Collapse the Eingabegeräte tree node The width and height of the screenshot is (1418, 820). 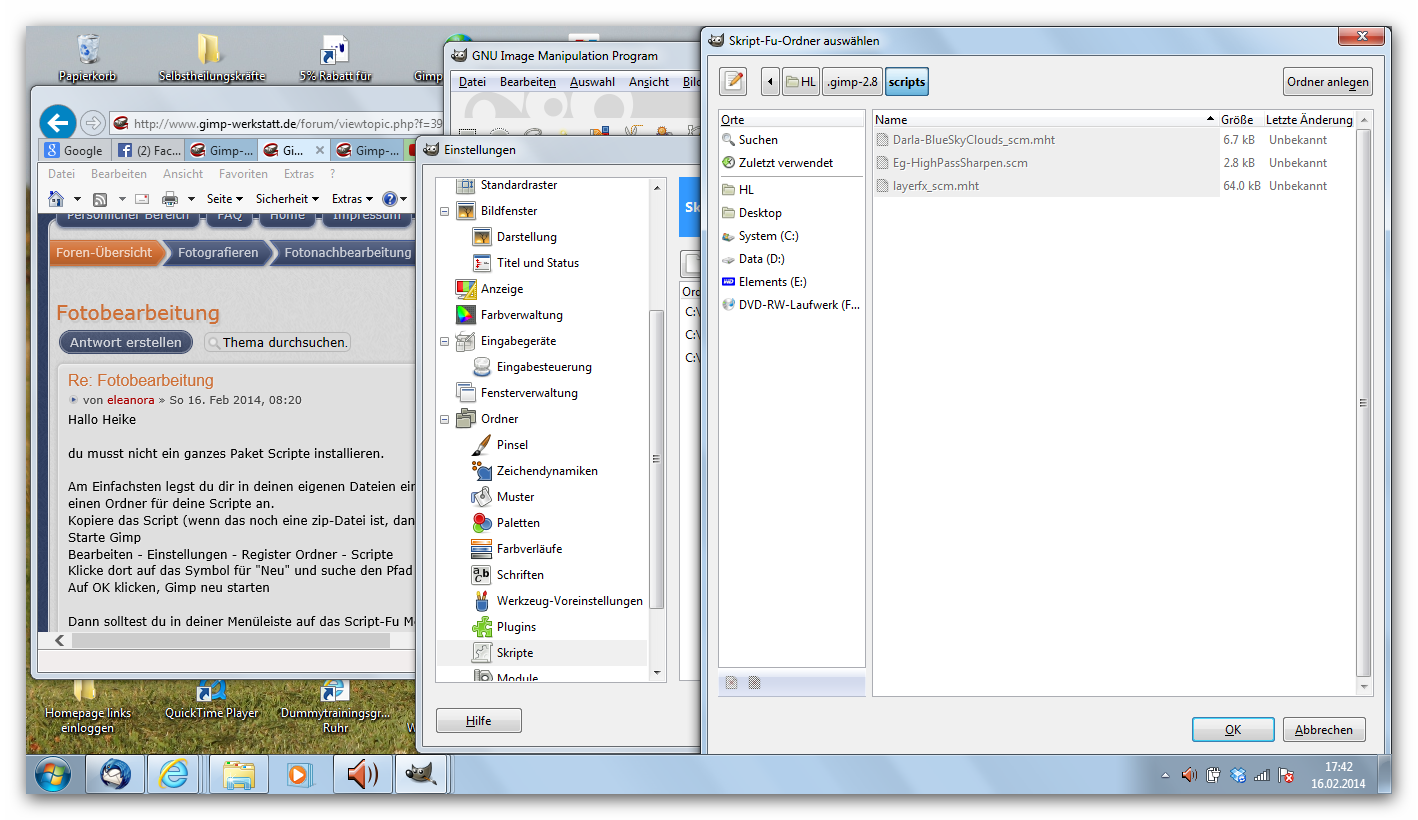[x=445, y=341]
